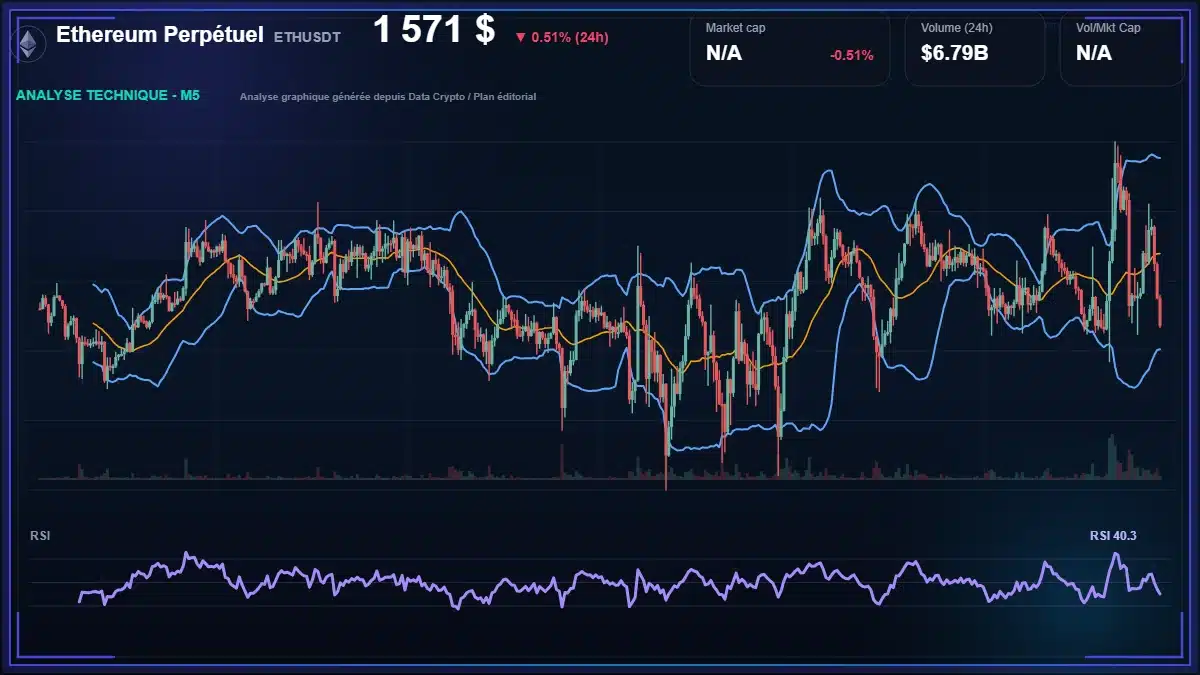Click the RSI 40.3 reading

pos(1113,536)
